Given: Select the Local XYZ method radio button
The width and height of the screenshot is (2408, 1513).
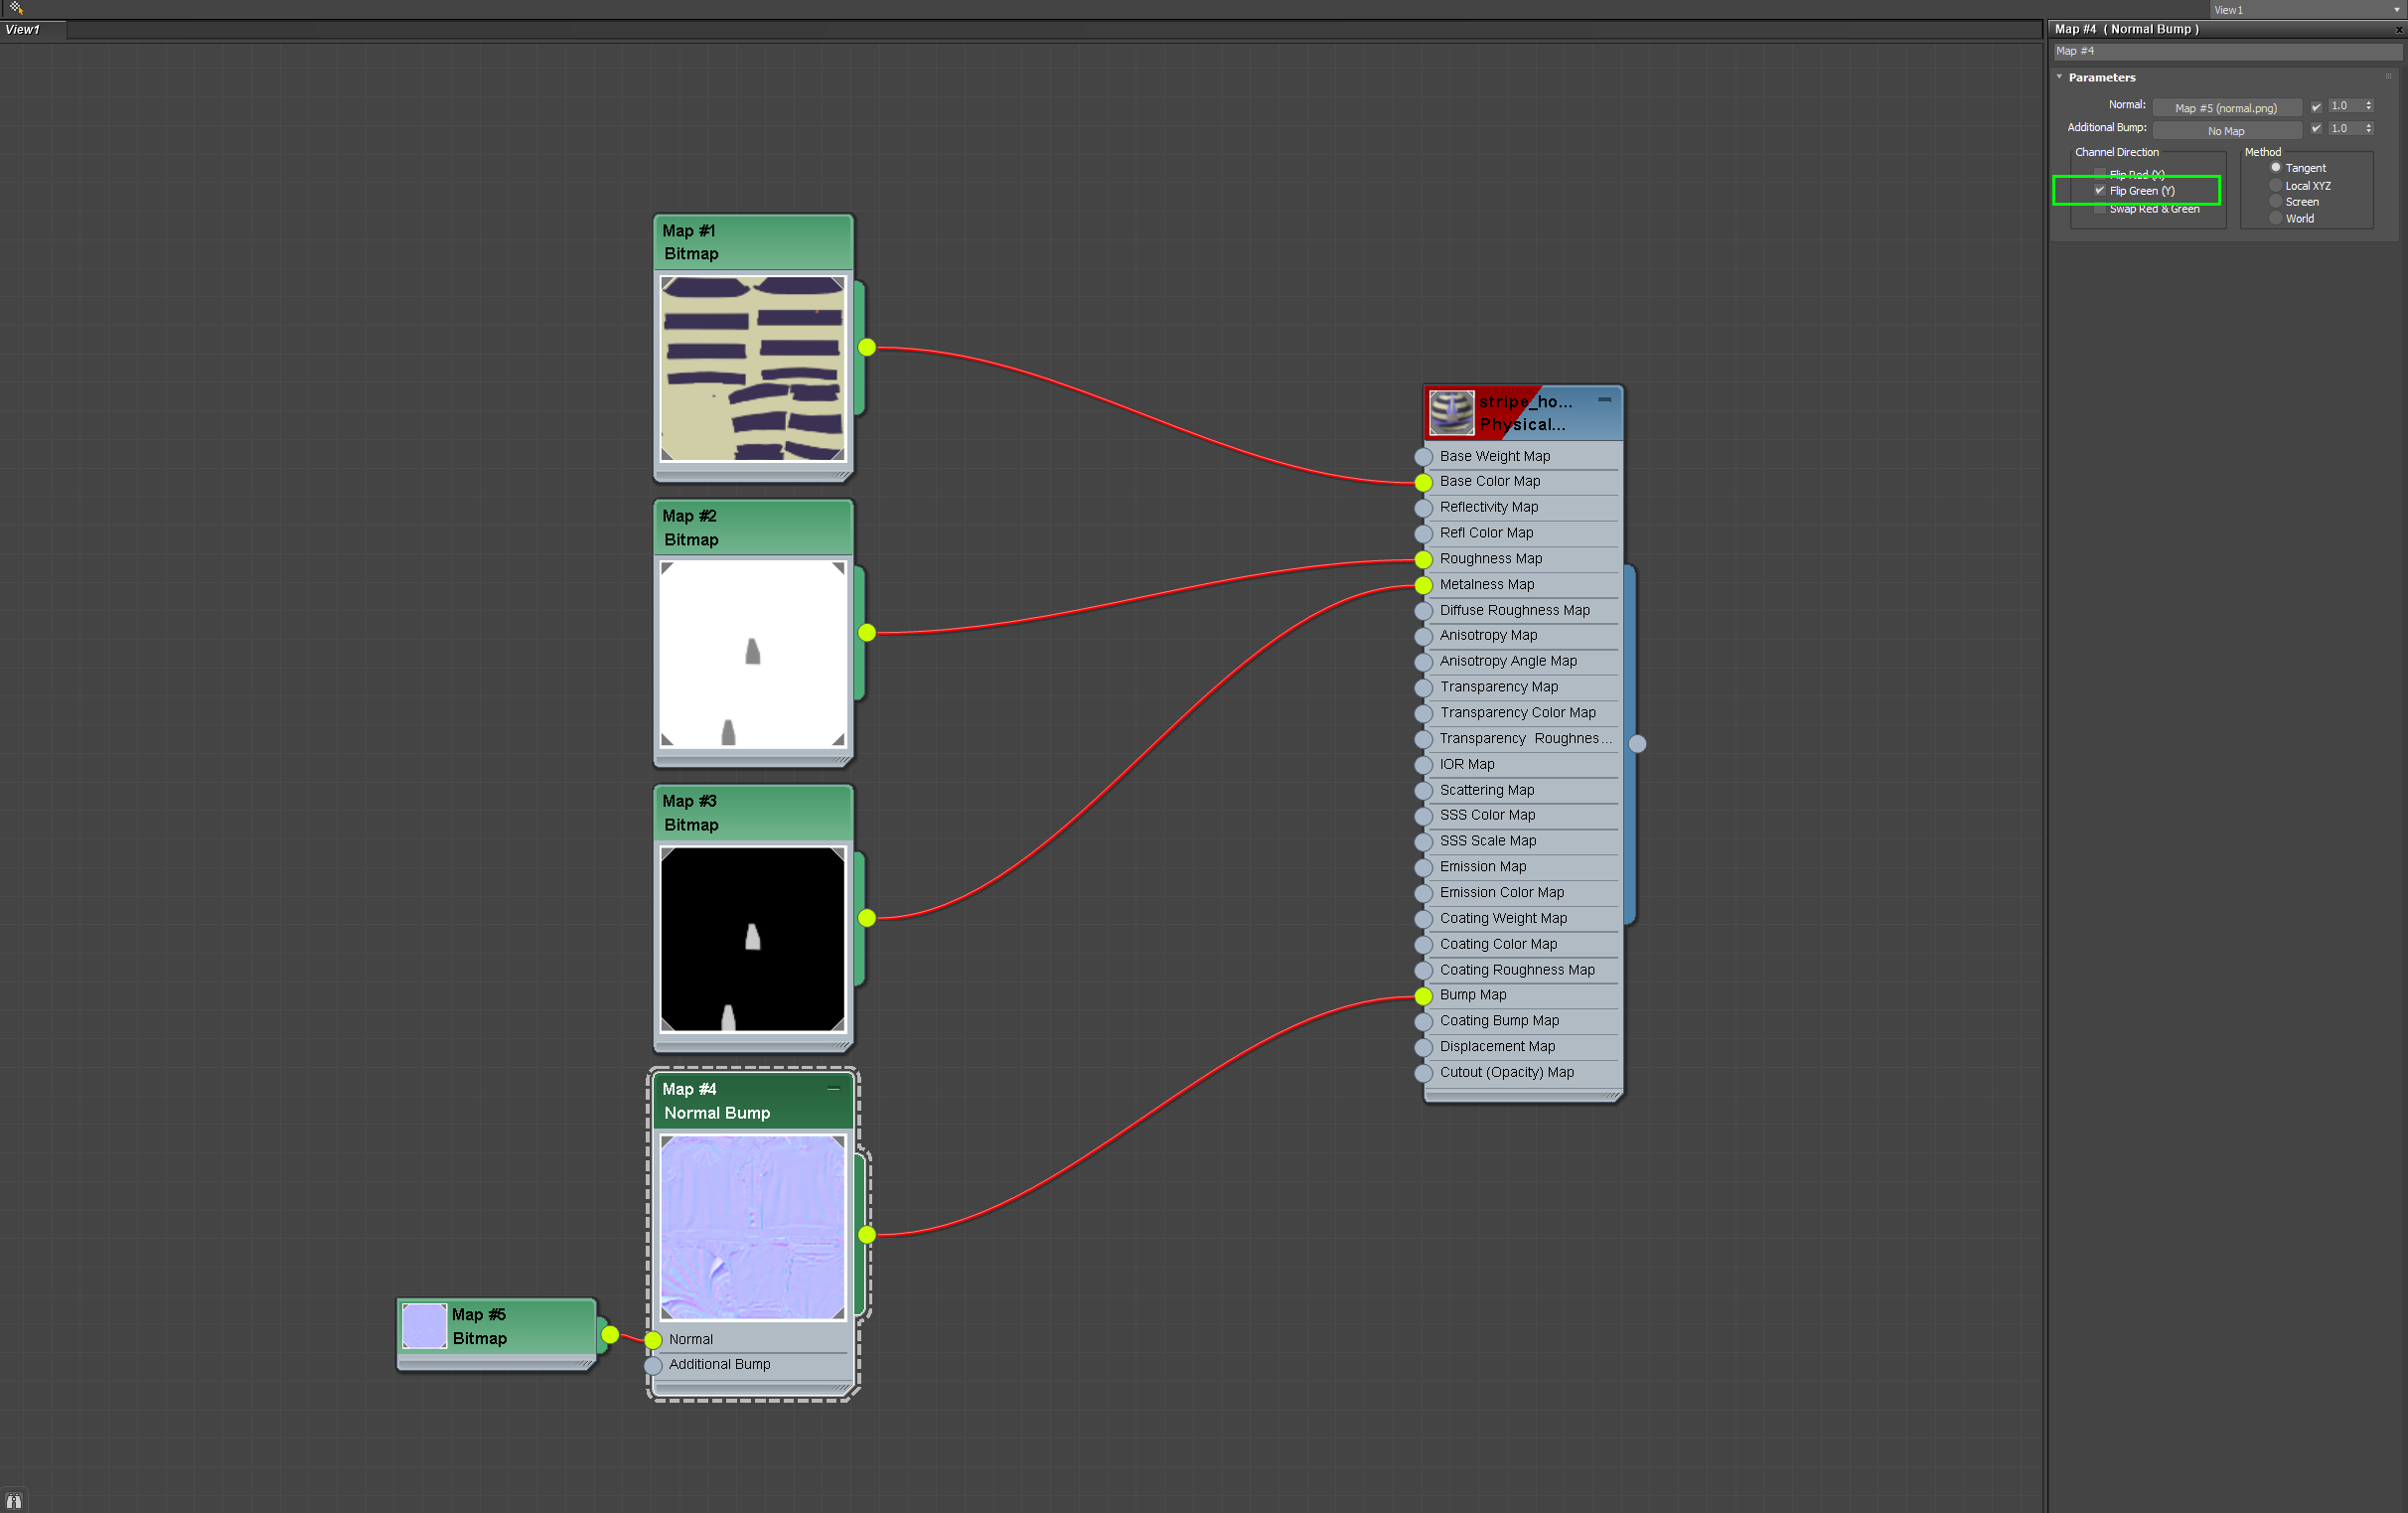Looking at the screenshot, I should tap(2276, 185).
